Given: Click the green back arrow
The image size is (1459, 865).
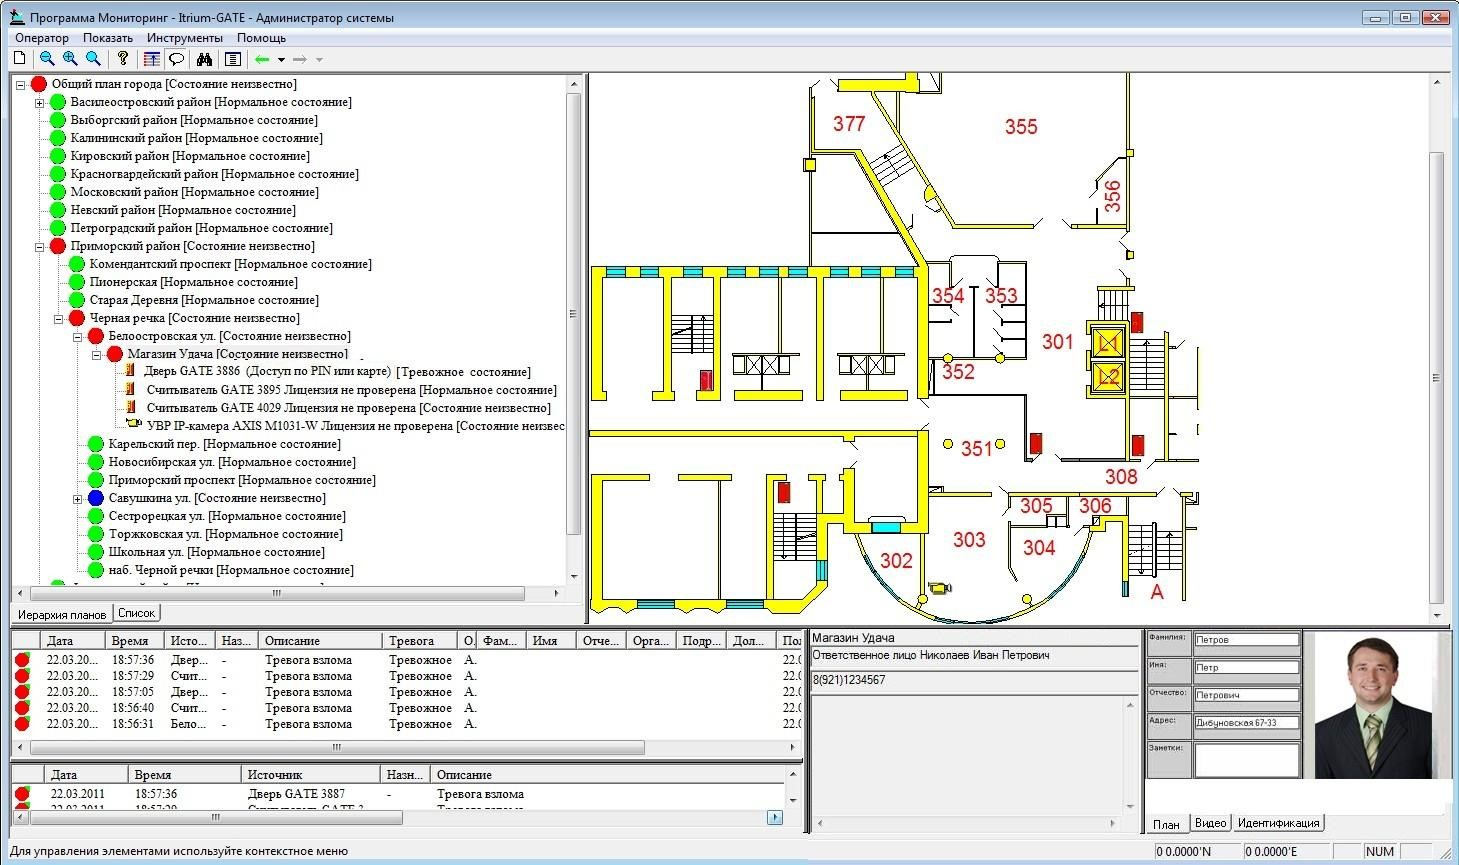Looking at the screenshot, I should pyautogui.click(x=262, y=59).
